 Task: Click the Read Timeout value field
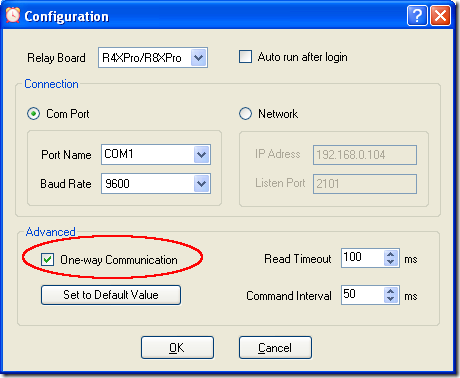pyautogui.click(x=363, y=258)
